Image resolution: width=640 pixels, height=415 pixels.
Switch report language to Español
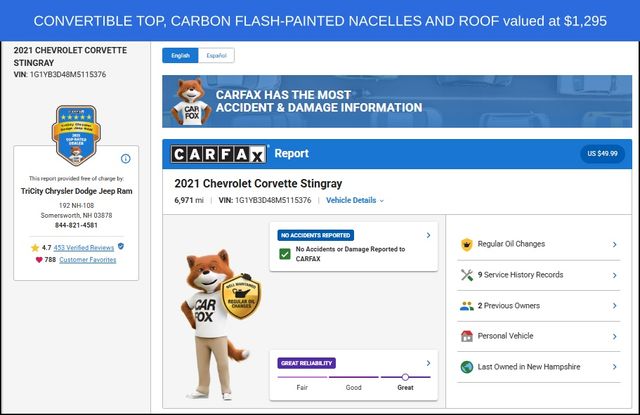[216, 55]
